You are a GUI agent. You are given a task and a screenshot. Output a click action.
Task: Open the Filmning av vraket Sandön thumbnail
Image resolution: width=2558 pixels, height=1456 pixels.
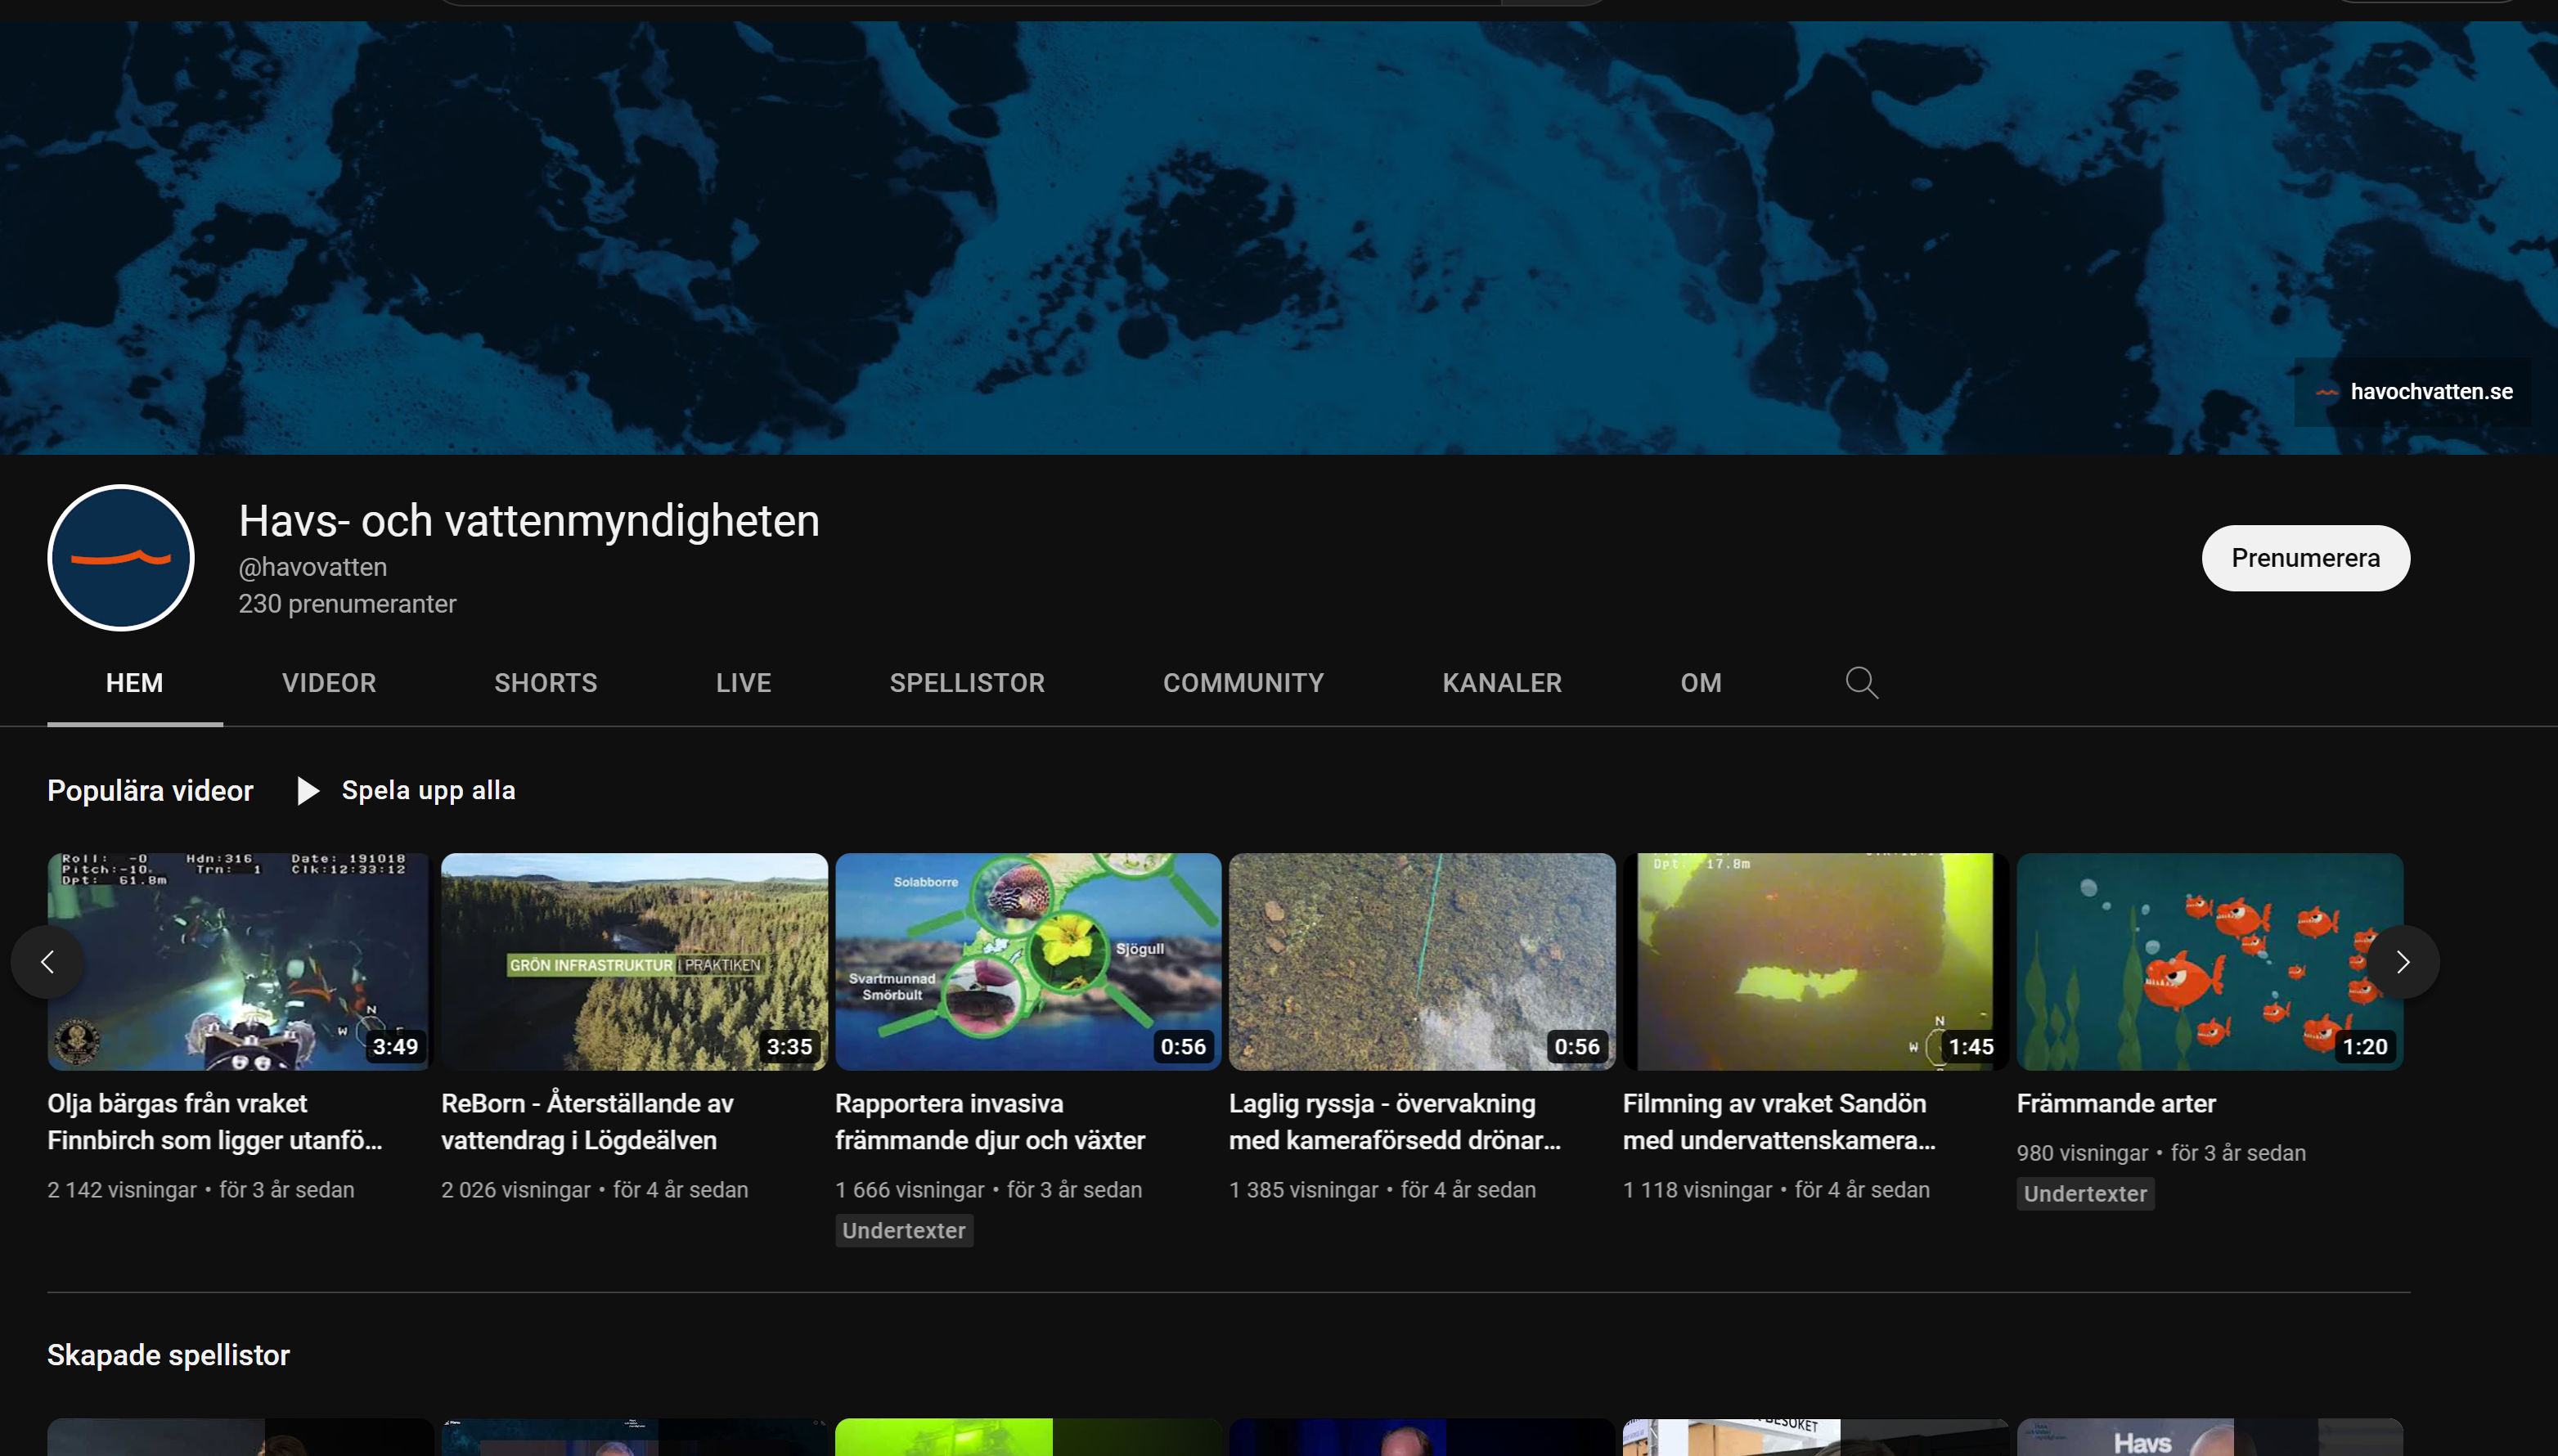1816,962
